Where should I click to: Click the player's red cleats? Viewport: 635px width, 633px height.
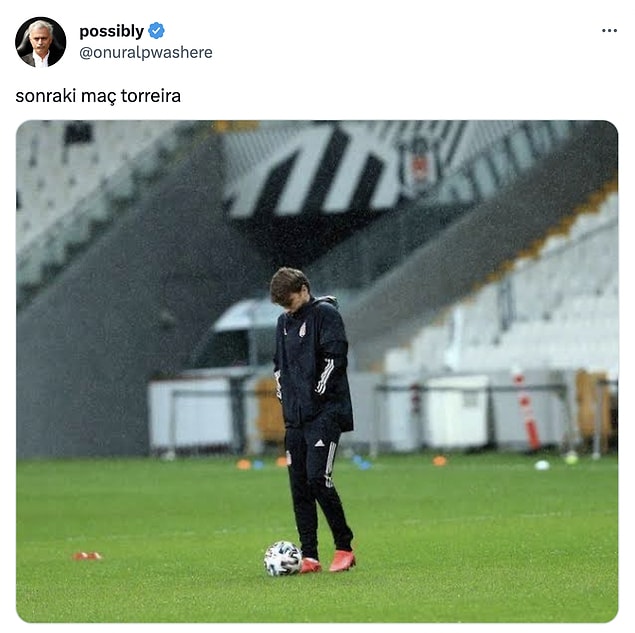tap(328, 562)
